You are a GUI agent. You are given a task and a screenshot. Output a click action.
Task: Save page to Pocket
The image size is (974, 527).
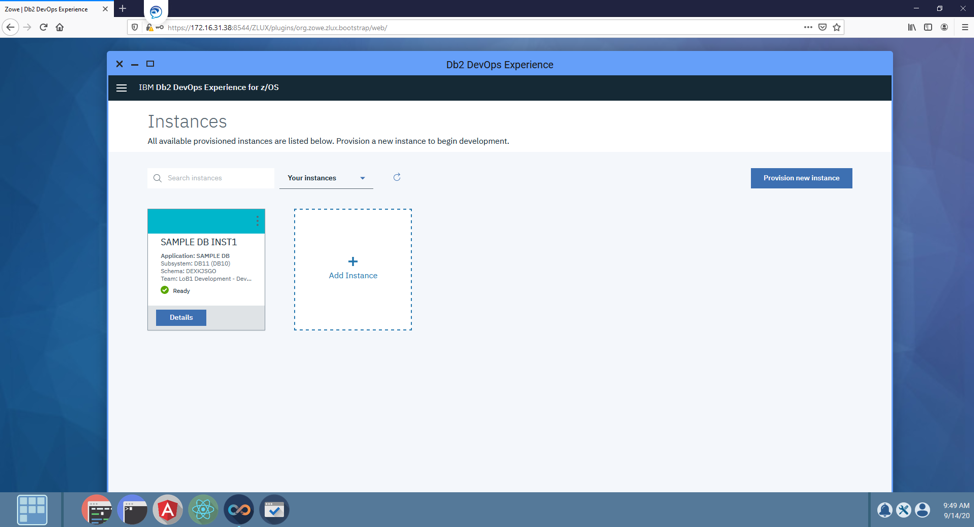click(822, 27)
